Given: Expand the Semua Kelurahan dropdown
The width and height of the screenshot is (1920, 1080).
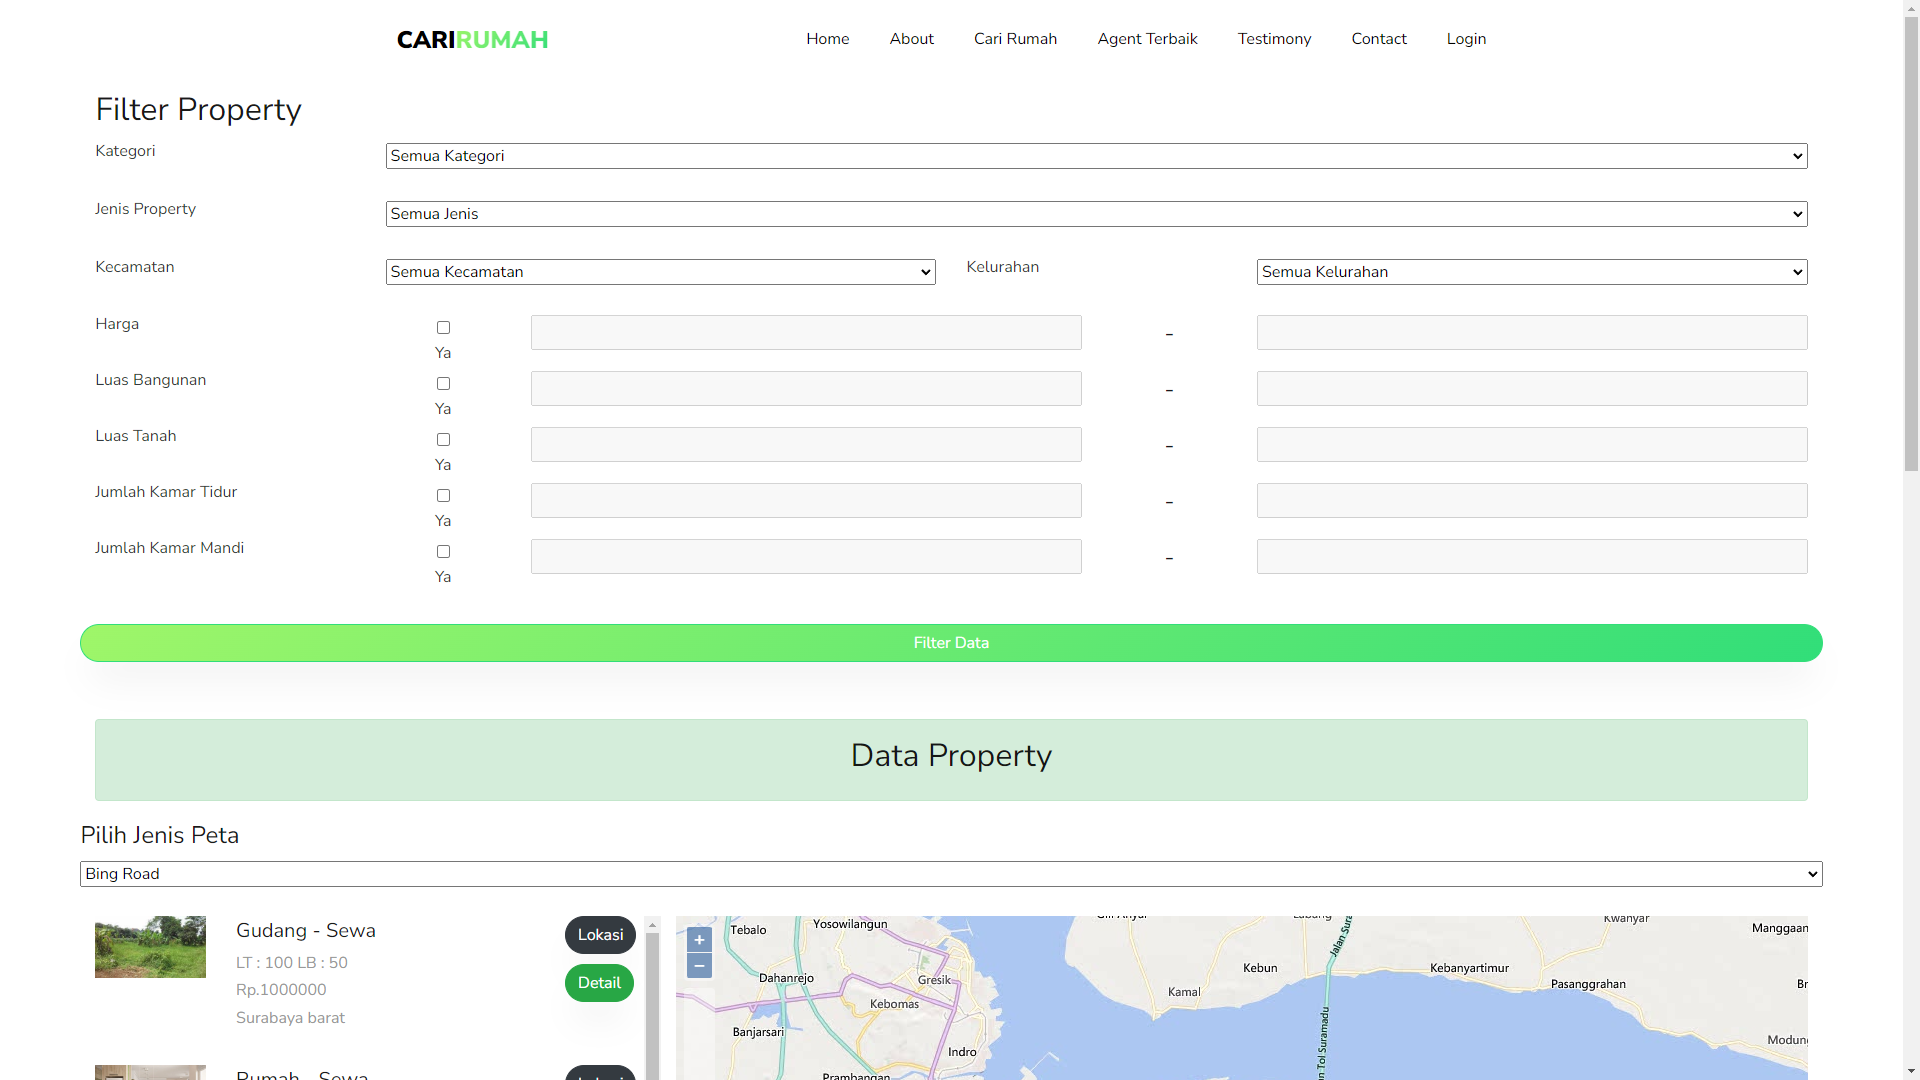Looking at the screenshot, I should click(1531, 272).
